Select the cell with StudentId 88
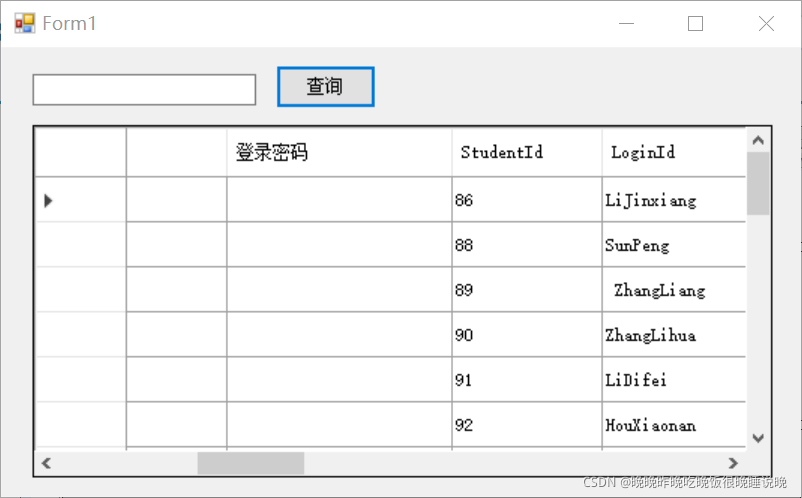The width and height of the screenshot is (802, 498). [x=527, y=245]
